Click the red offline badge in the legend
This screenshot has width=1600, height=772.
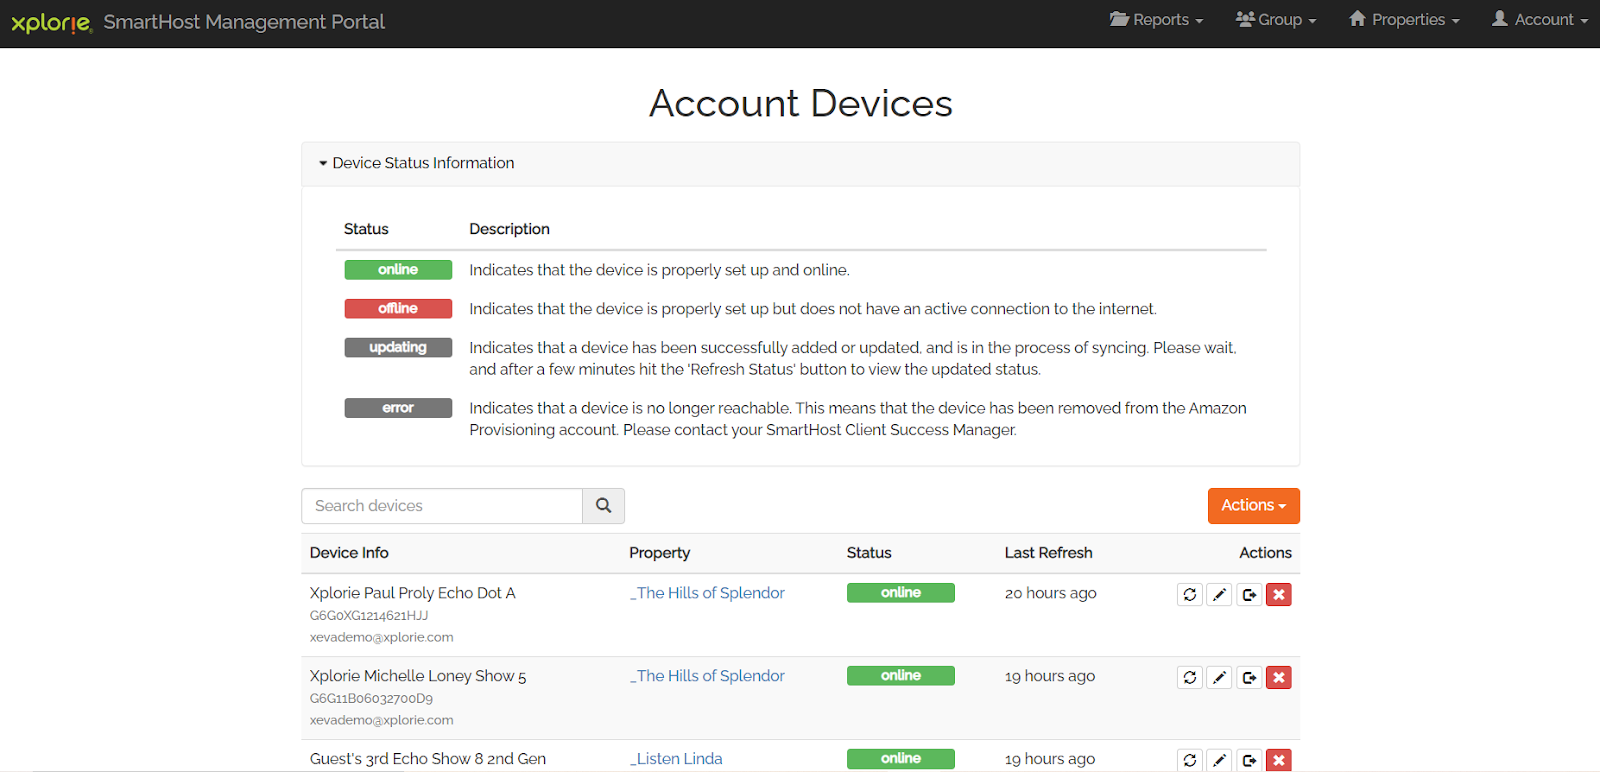tap(398, 309)
